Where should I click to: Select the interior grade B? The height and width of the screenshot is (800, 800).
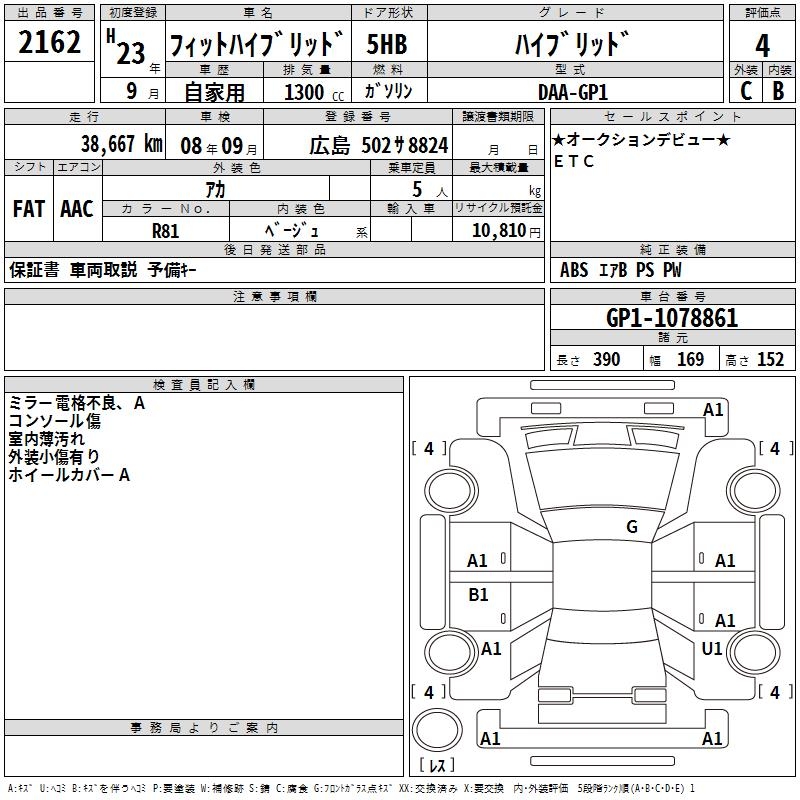click(x=778, y=91)
